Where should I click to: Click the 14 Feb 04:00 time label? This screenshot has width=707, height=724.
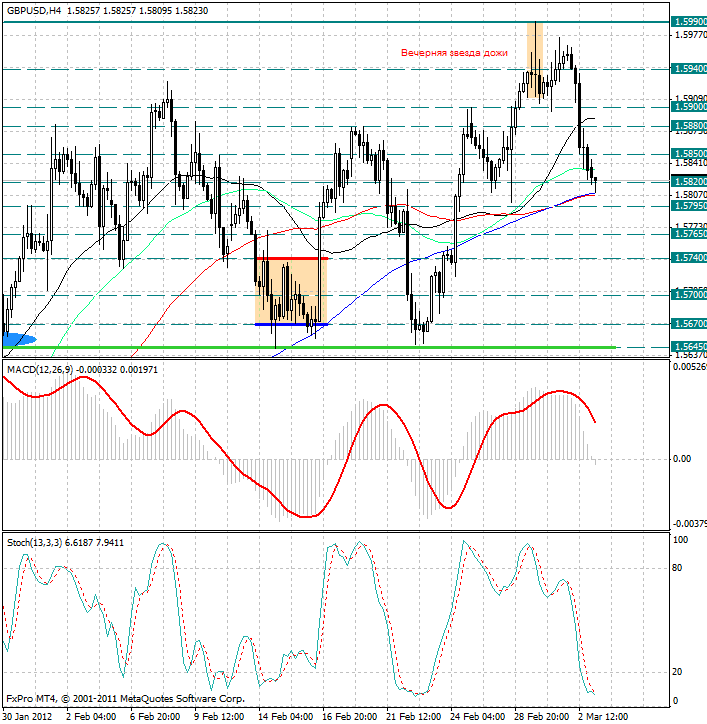(x=286, y=717)
